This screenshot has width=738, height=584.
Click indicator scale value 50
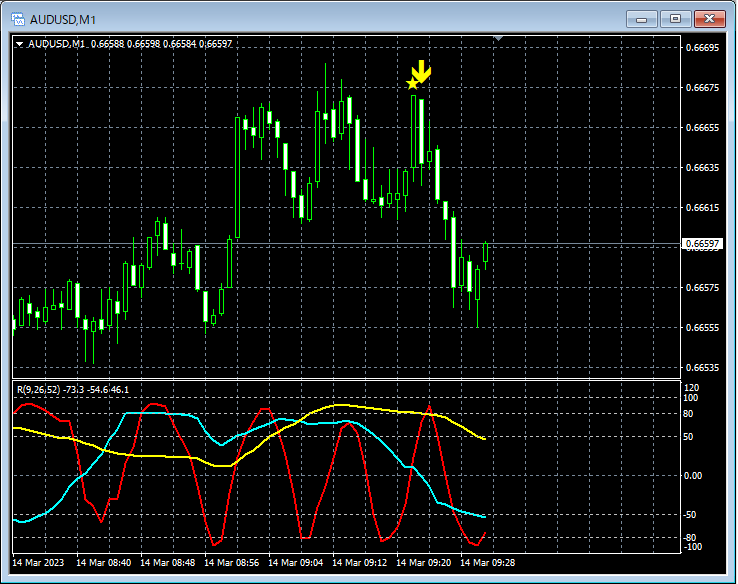tap(688, 437)
